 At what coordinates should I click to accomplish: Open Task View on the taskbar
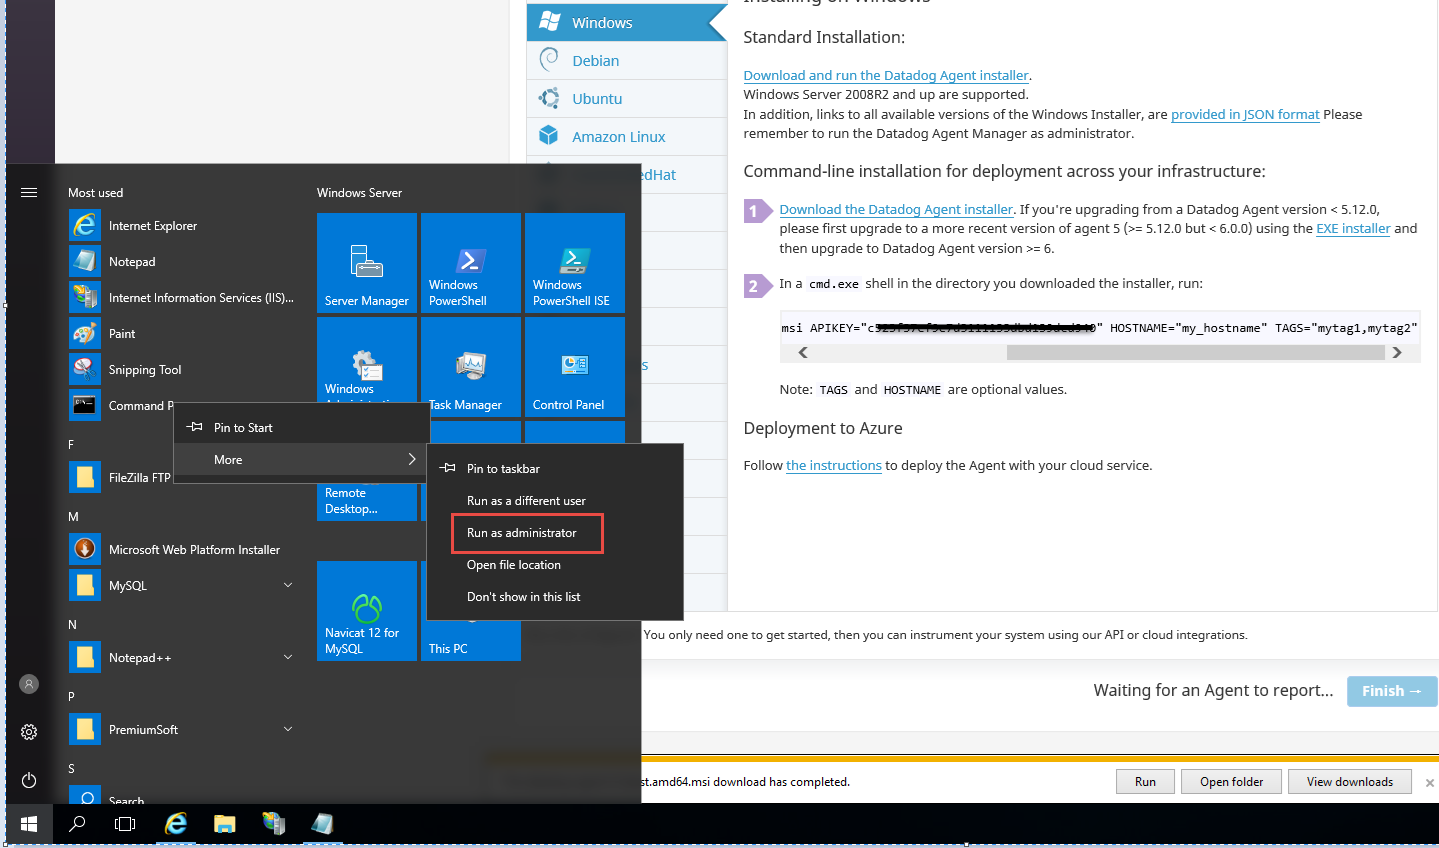point(125,824)
